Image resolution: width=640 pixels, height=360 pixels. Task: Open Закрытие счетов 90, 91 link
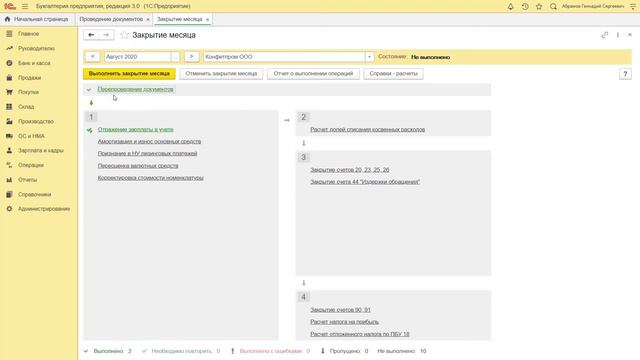340,310
